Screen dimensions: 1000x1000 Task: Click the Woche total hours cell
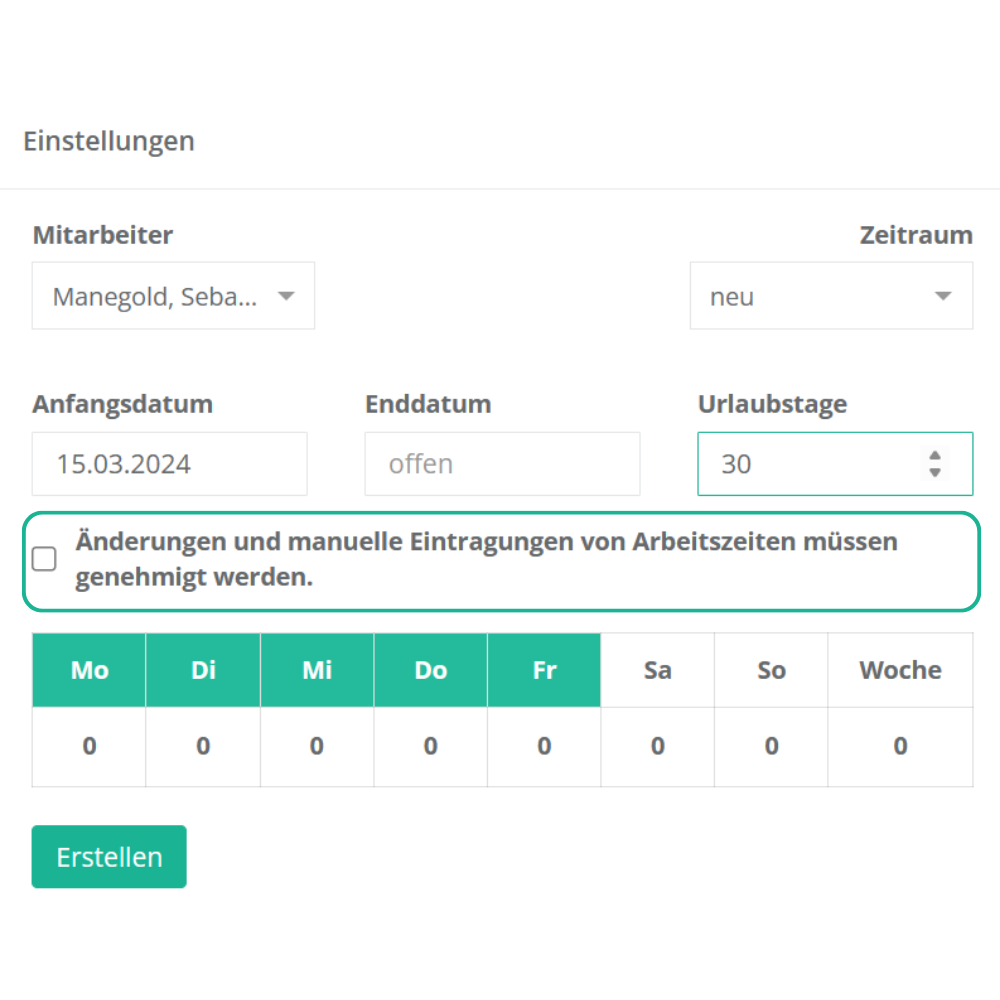click(900, 746)
